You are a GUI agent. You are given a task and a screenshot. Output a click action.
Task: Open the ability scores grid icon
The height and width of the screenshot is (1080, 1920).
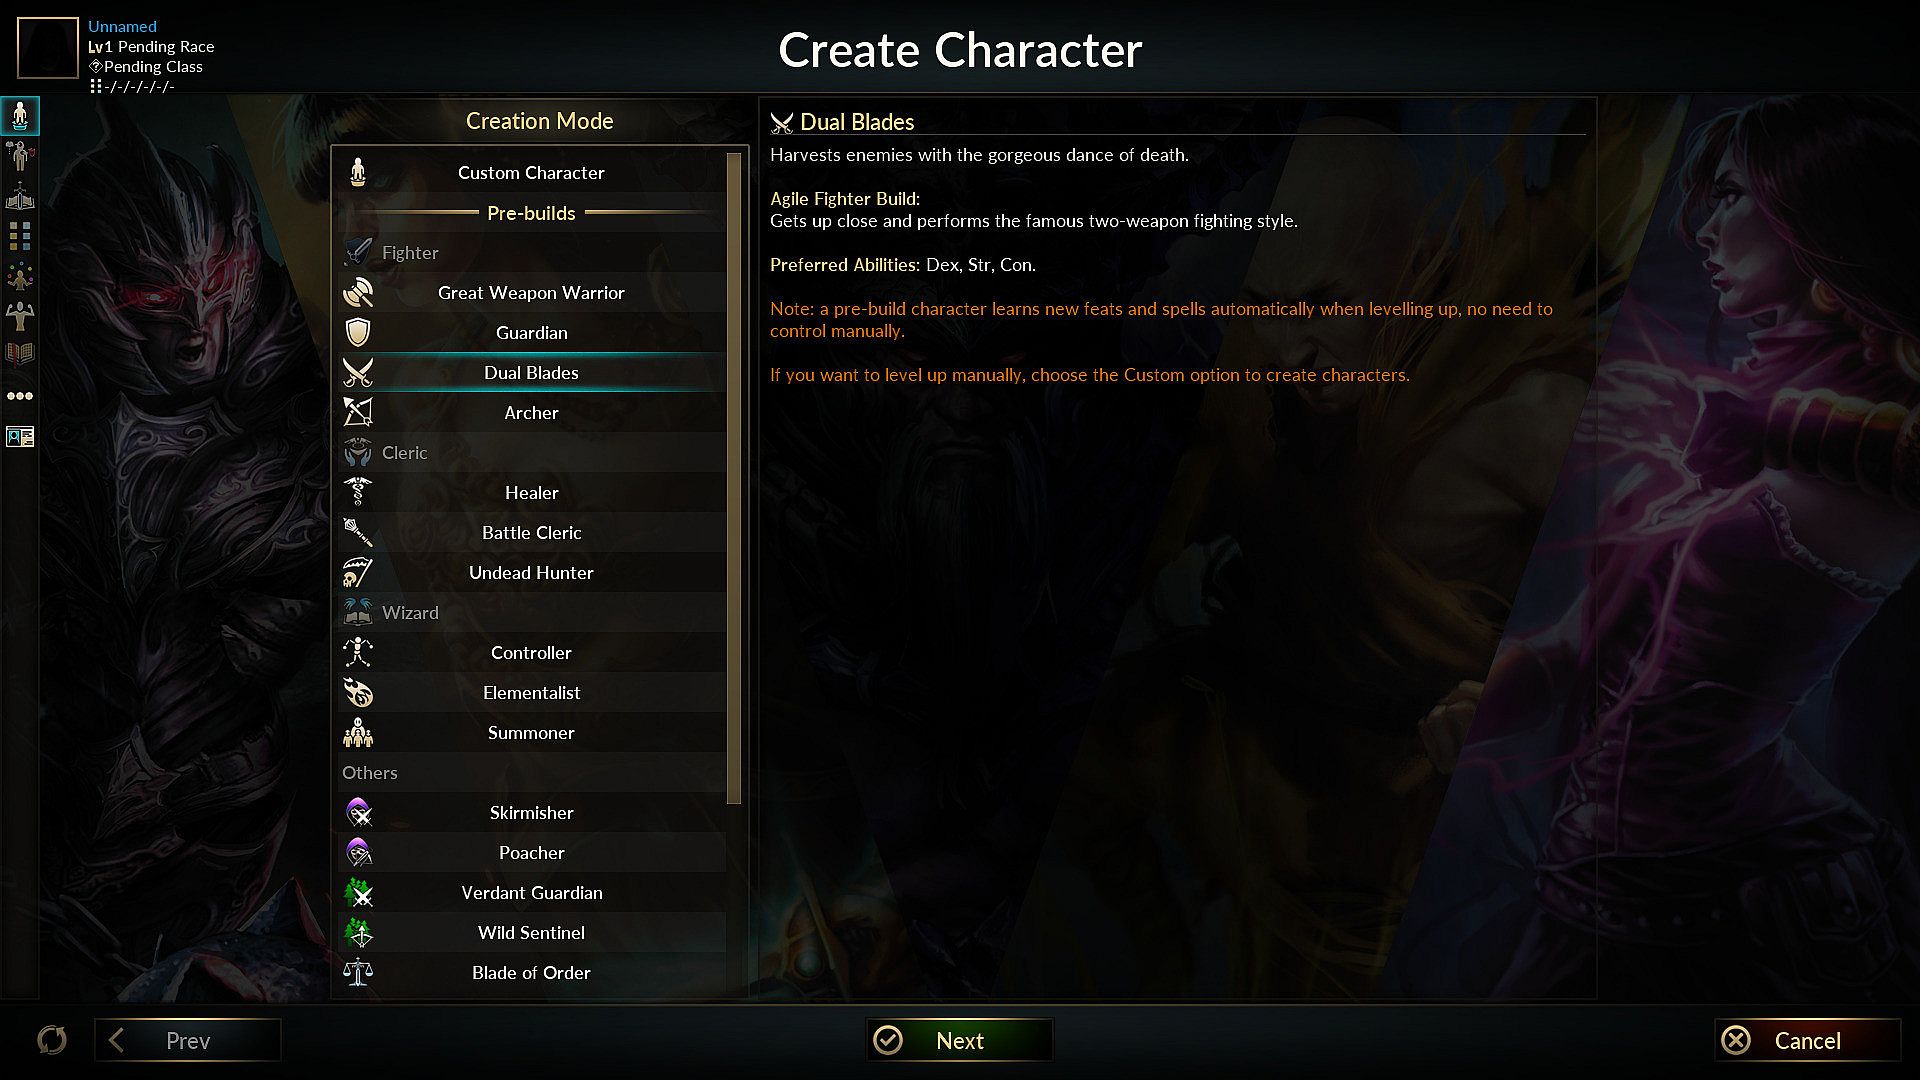[20, 236]
